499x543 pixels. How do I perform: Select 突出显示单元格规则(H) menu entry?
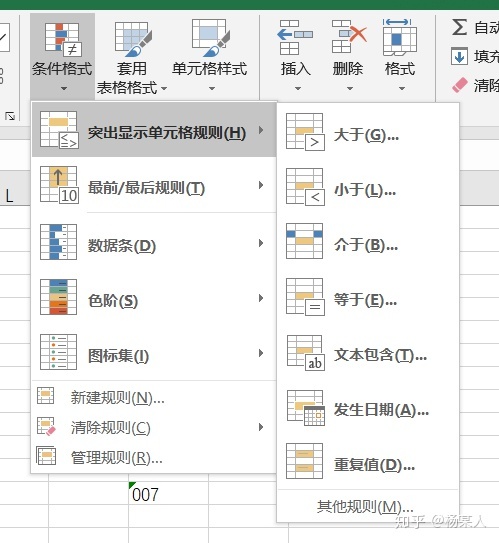tap(154, 130)
